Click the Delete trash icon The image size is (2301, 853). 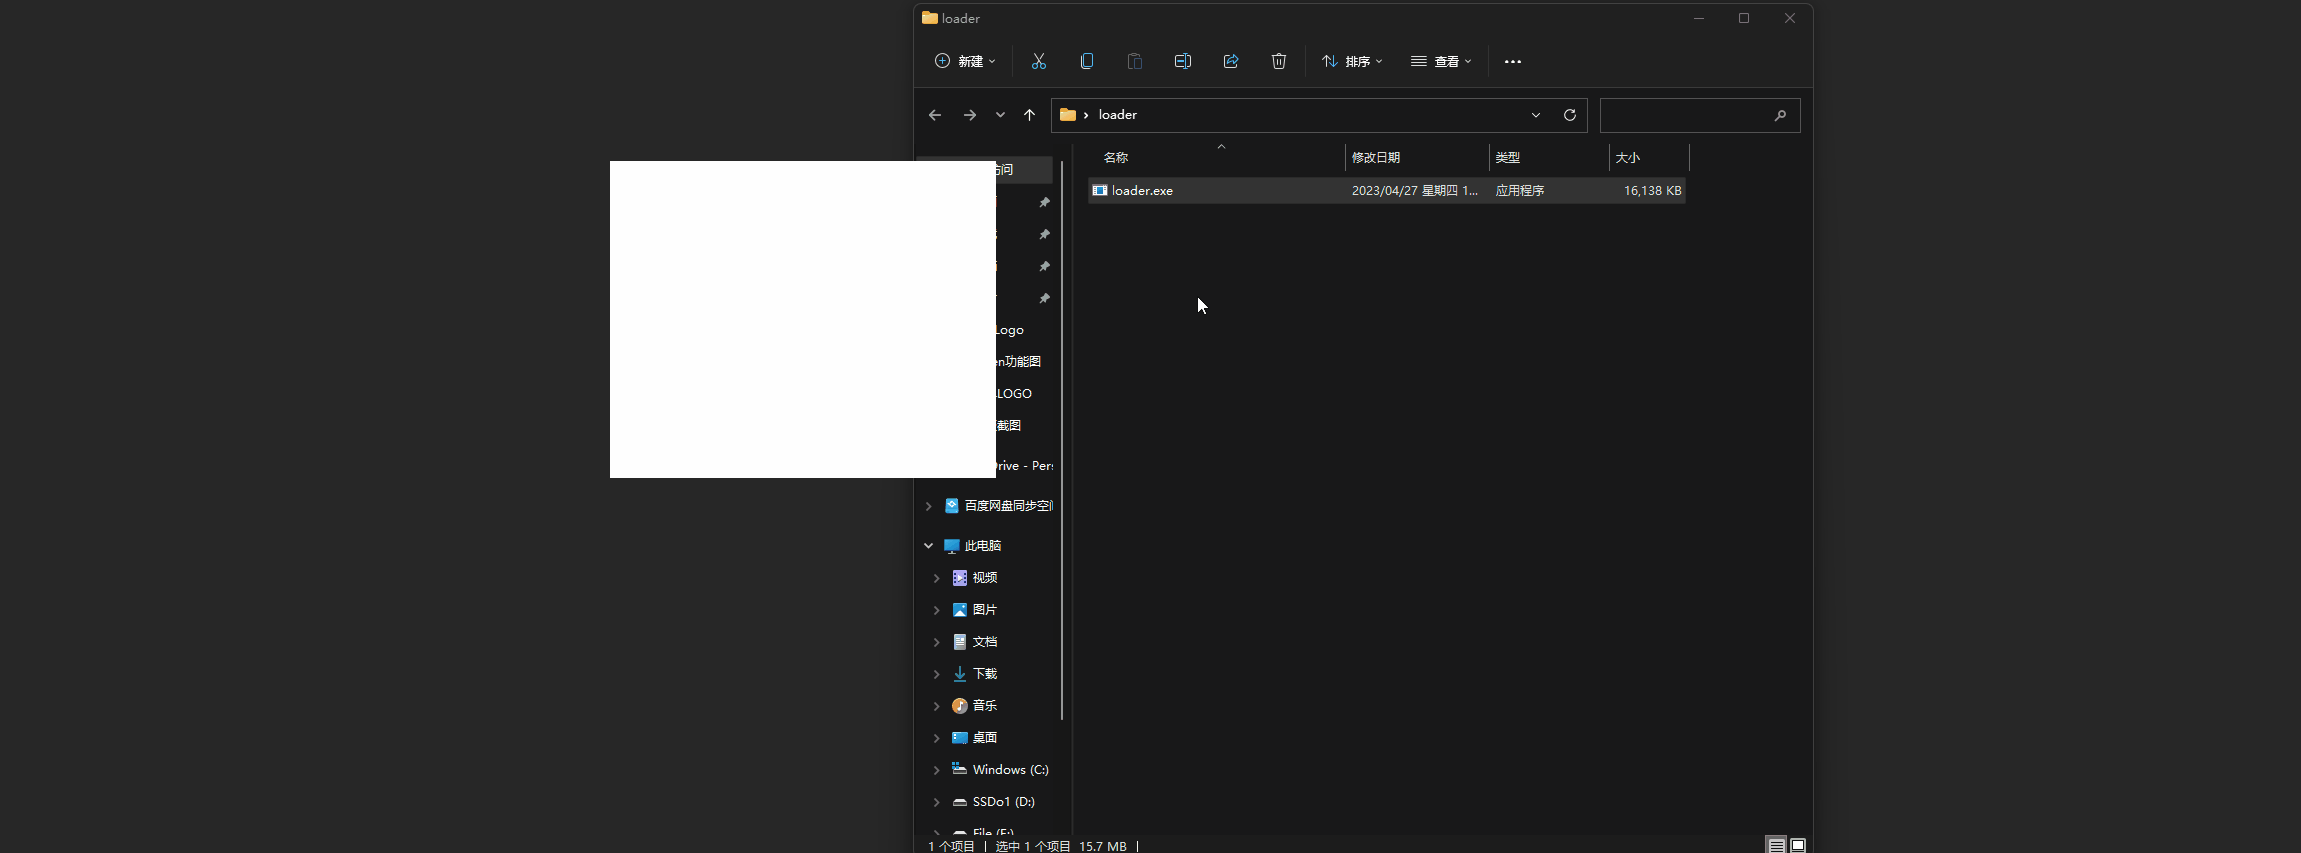pos(1279,61)
